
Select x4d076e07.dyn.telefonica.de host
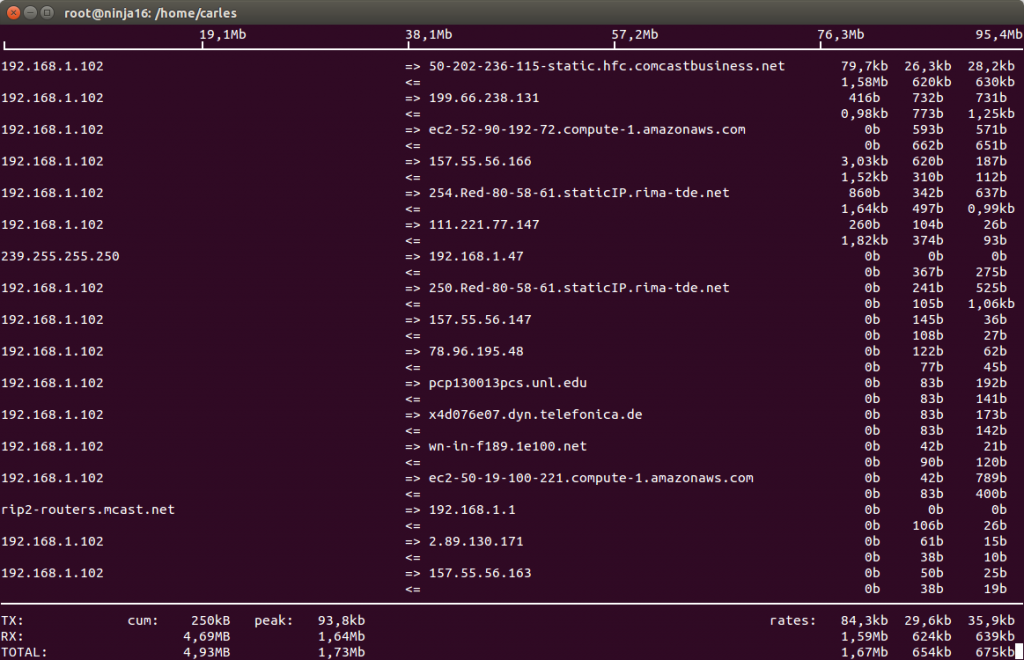tap(536, 415)
